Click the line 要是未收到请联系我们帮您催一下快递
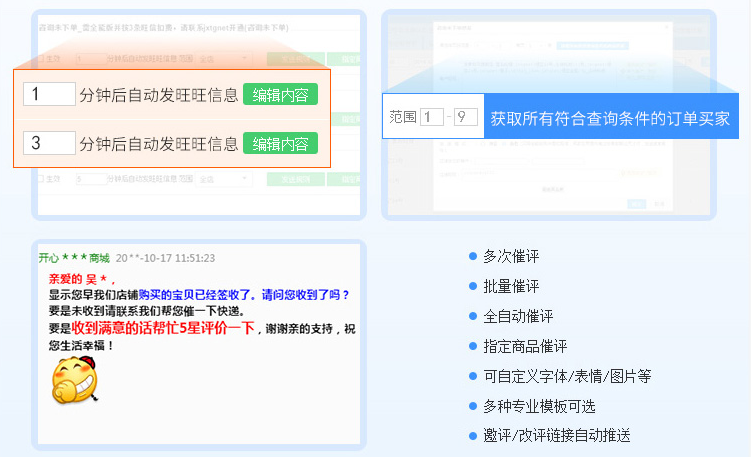The height and width of the screenshot is (457, 751). (x=147, y=311)
